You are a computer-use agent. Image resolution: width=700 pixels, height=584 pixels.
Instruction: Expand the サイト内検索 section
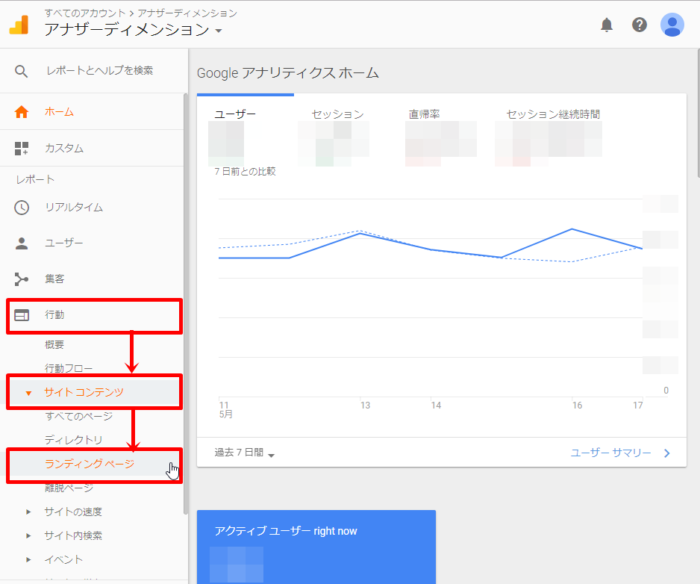pyautogui.click(x=29, y=535)
